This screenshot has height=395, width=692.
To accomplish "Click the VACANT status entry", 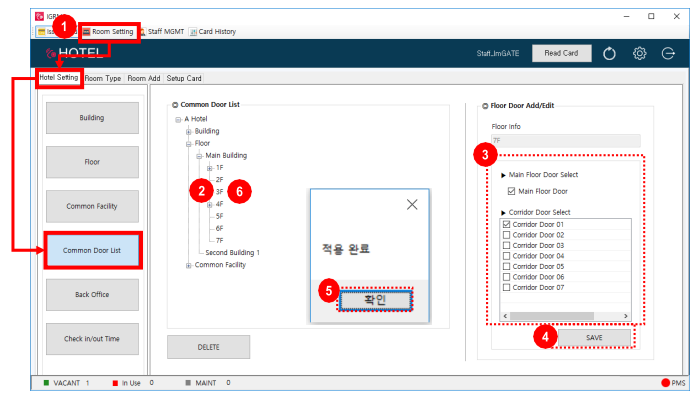I will [x=66, y=383].
